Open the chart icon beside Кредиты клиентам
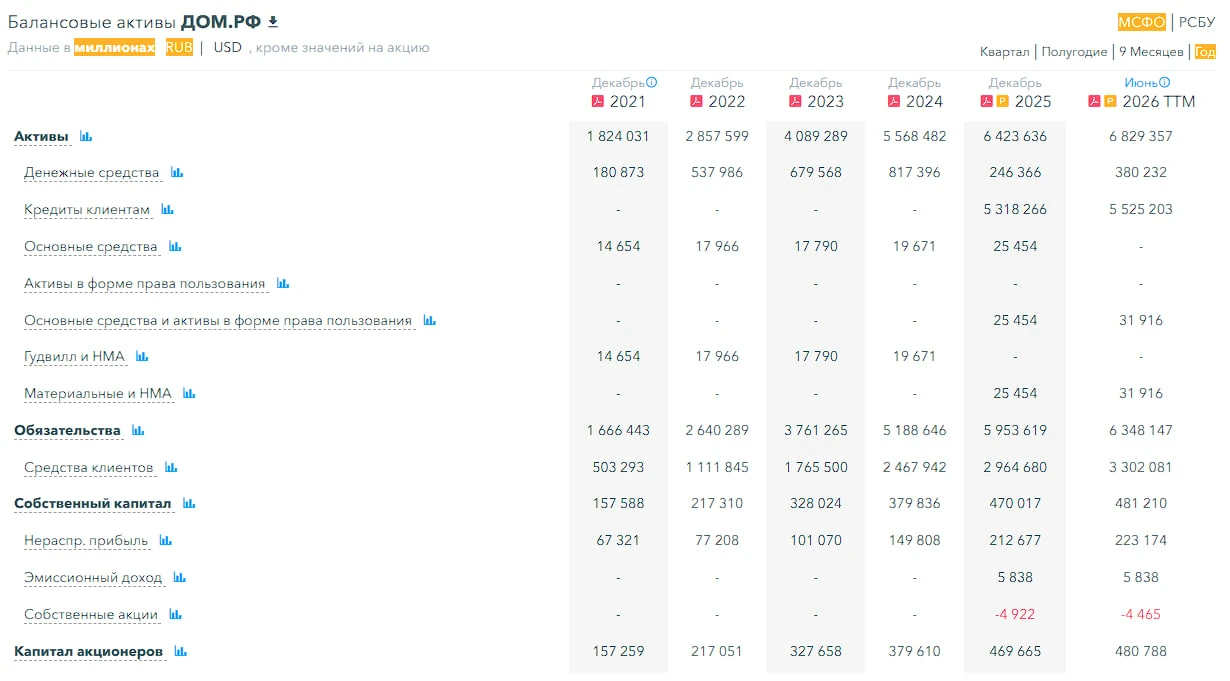 168,210
